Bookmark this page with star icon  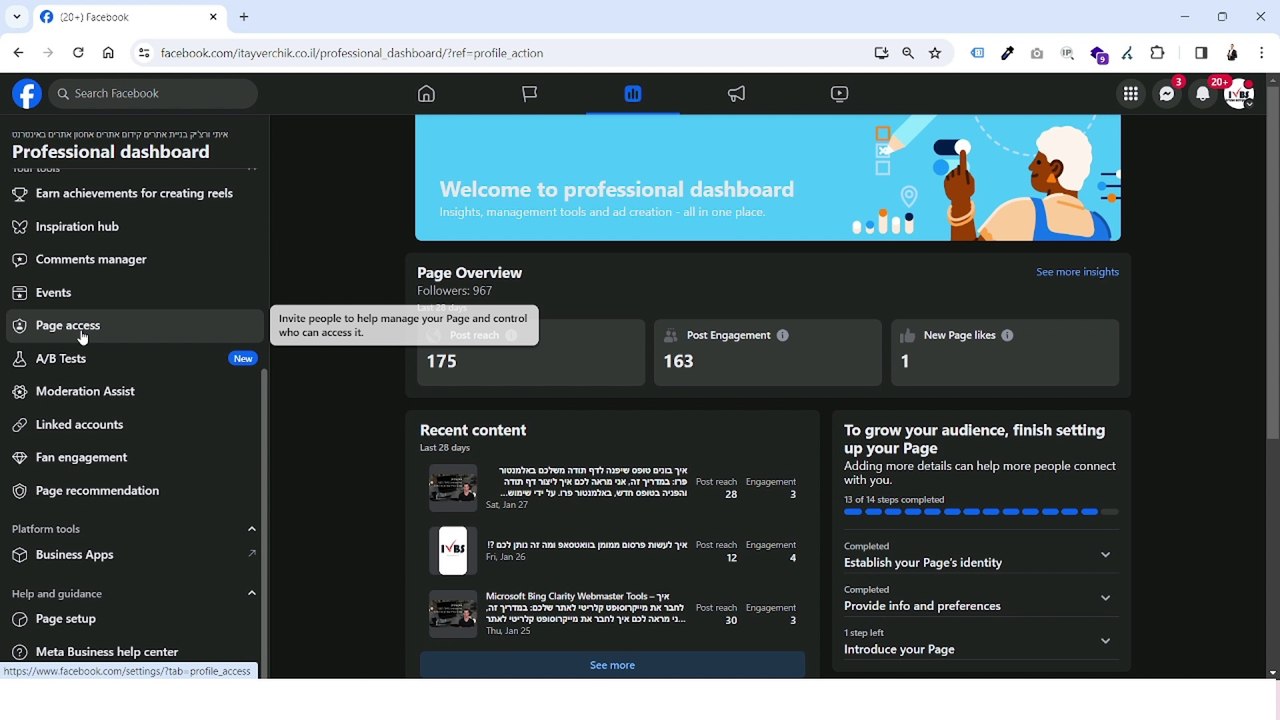(935, 53)
